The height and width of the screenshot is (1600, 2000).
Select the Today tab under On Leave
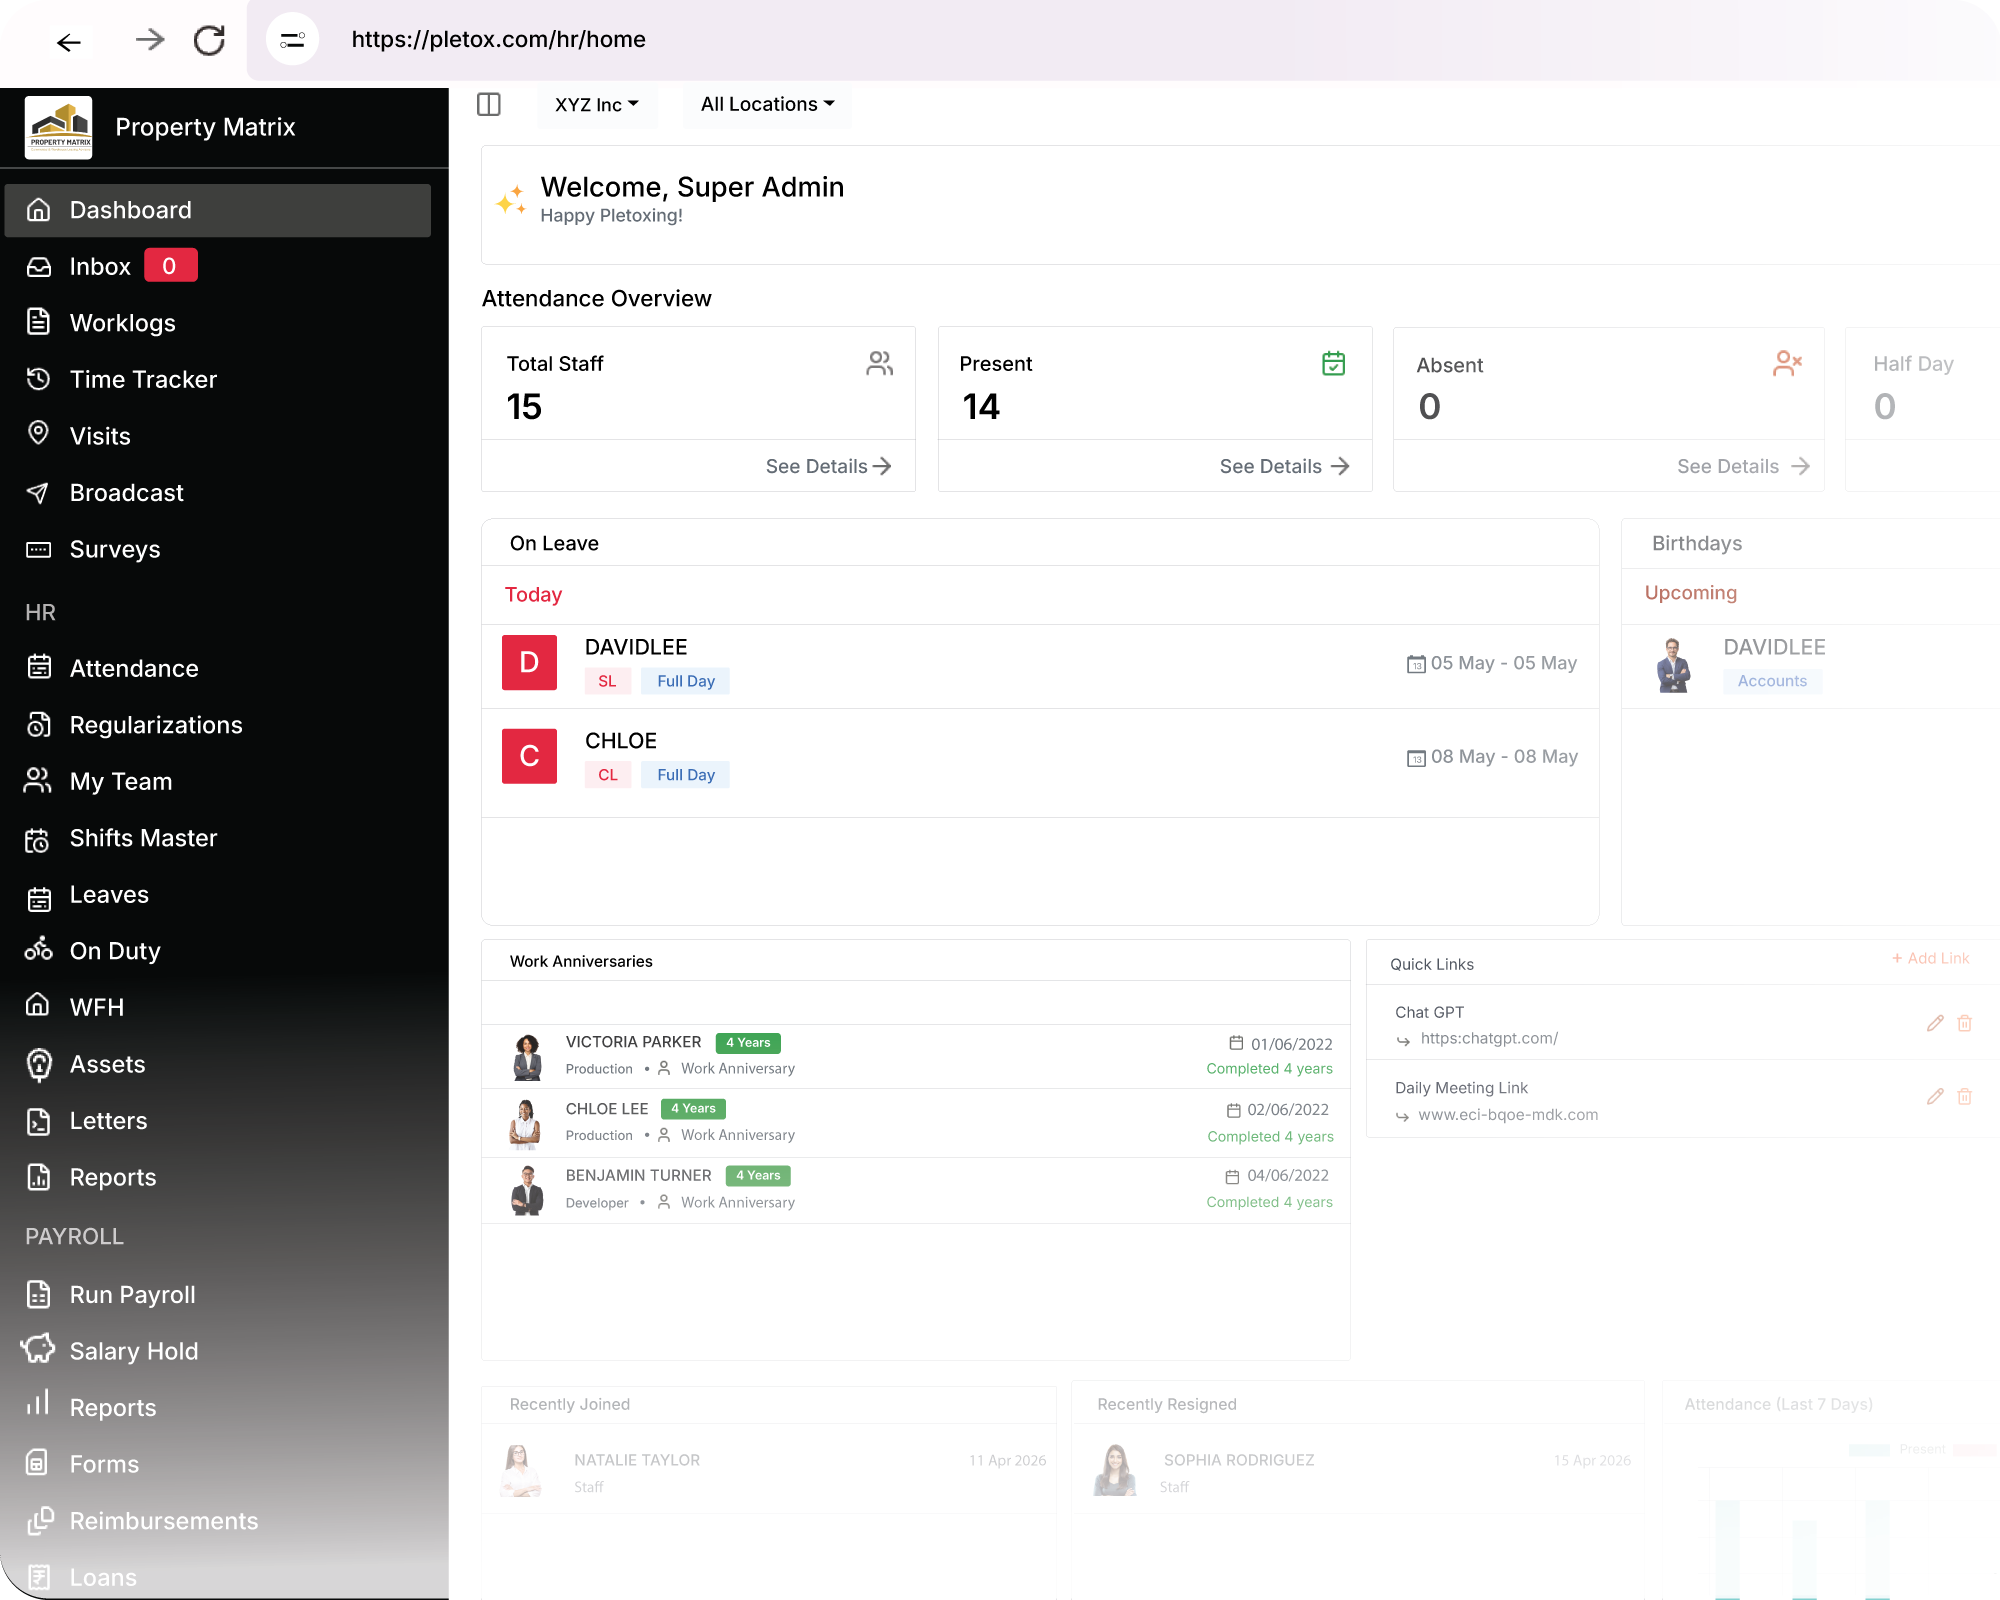(x=533, y=595)
